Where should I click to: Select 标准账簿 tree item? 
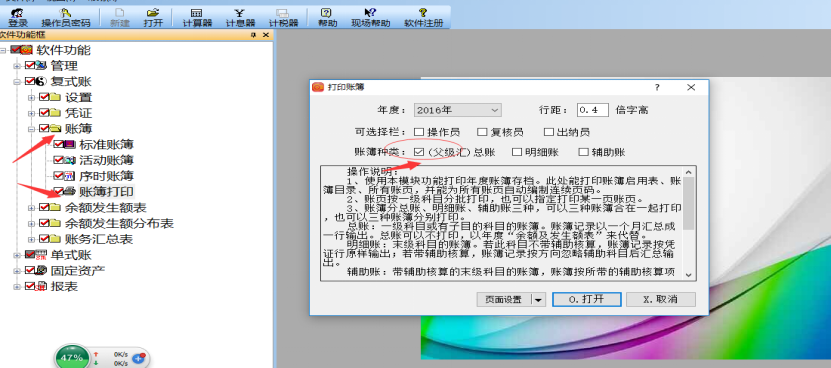(x=107, y=144)
